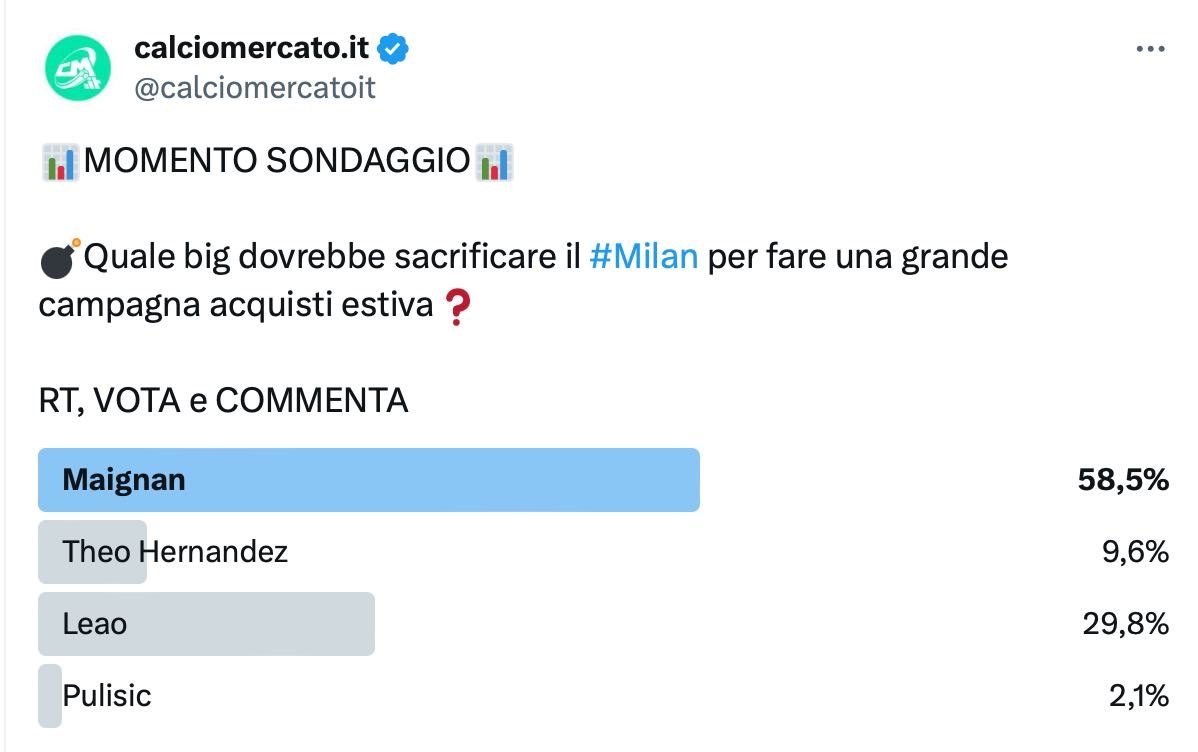Click the 58,5% result for Maignan
Viewport: 1198px width, 752px height.
tap(1123, 480)
